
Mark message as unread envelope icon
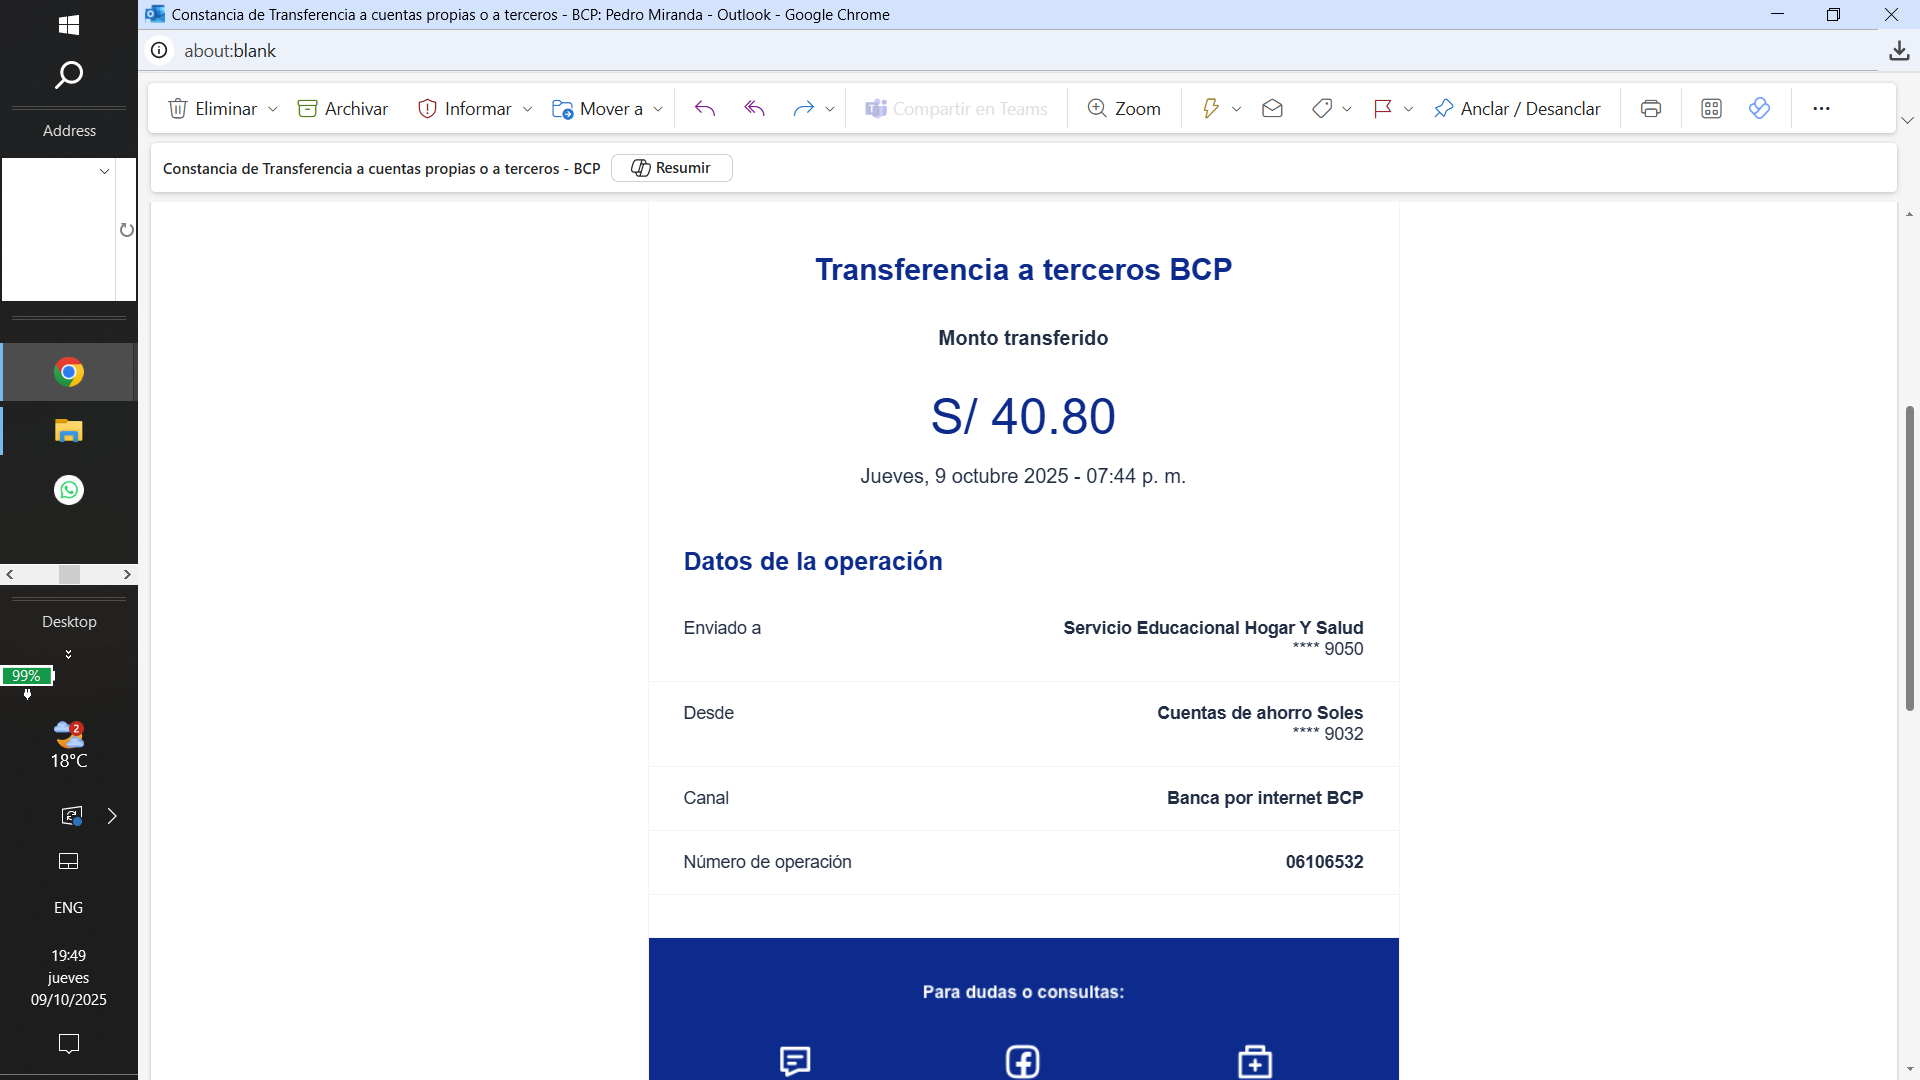[x=1272, y=109]
